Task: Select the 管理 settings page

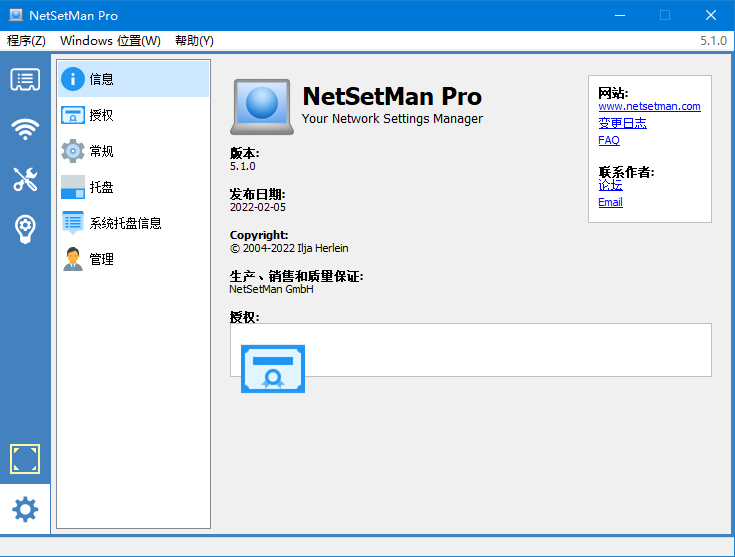Action: (134, 259)
